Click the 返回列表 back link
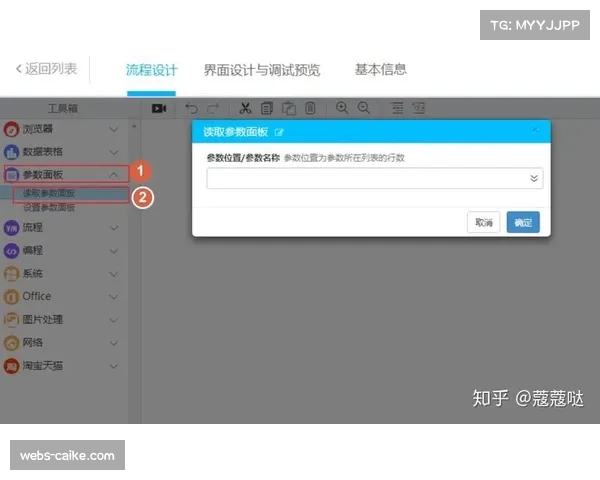Screen dimensions: 600x480 (46, 69)
